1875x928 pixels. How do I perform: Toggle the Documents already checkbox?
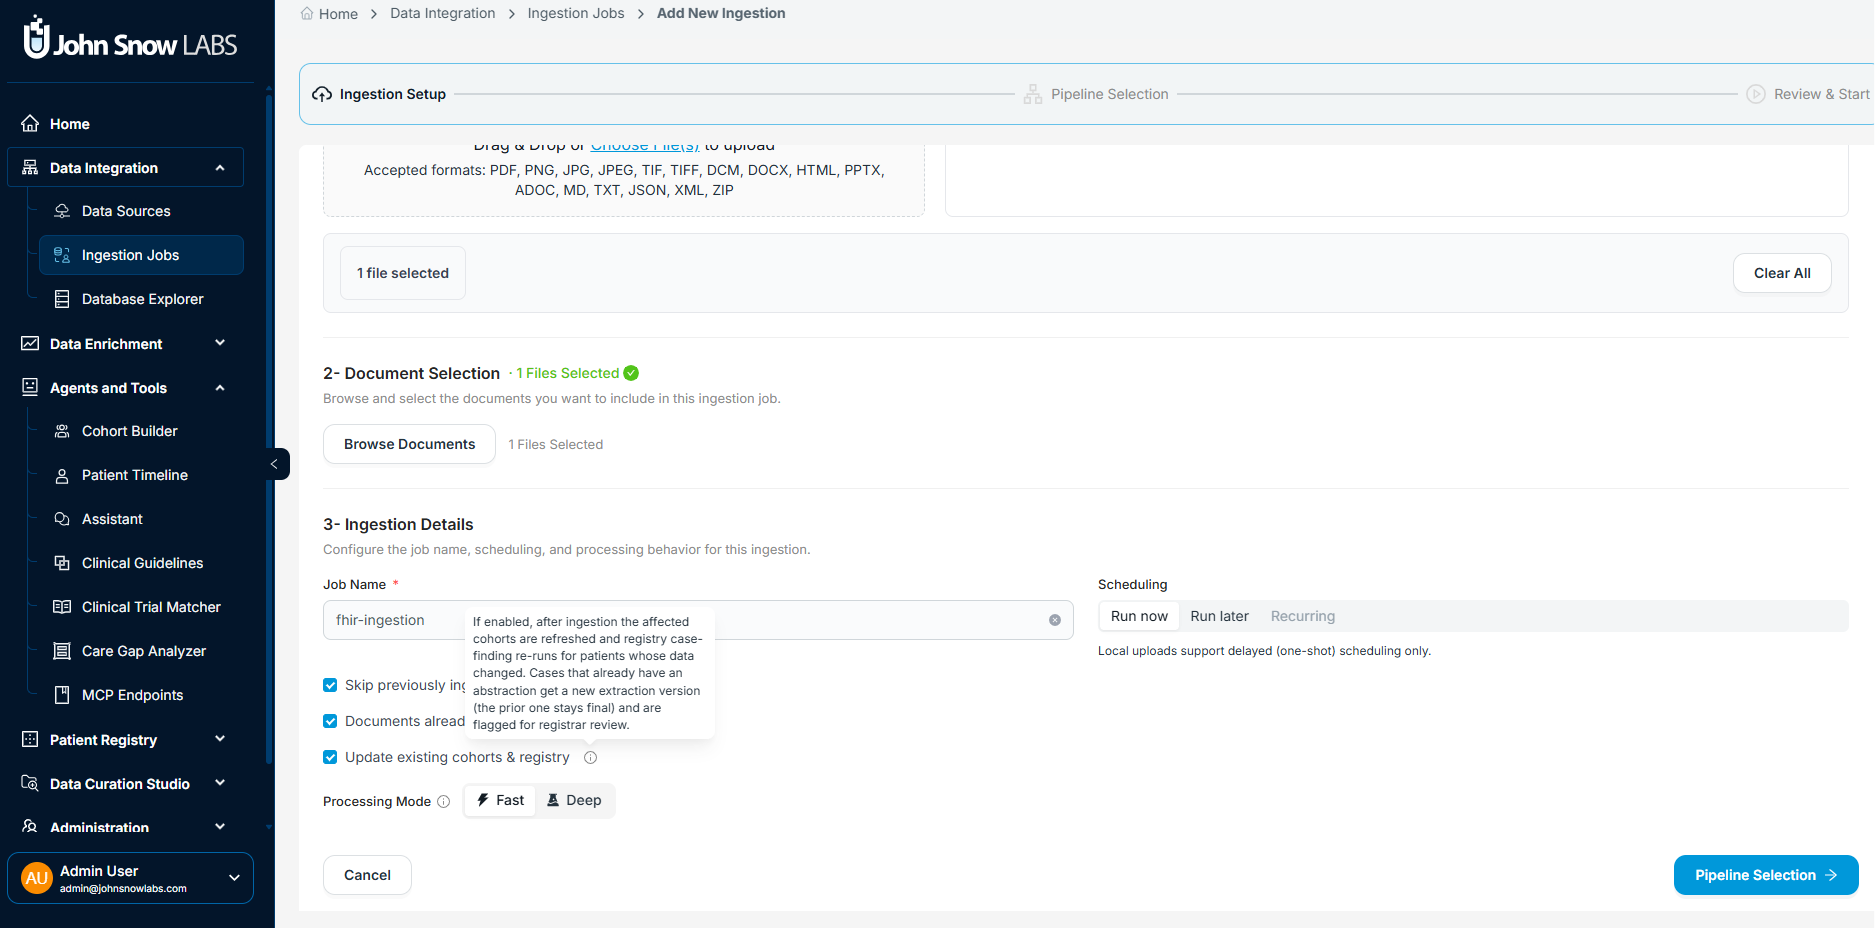tap(330, 721)
